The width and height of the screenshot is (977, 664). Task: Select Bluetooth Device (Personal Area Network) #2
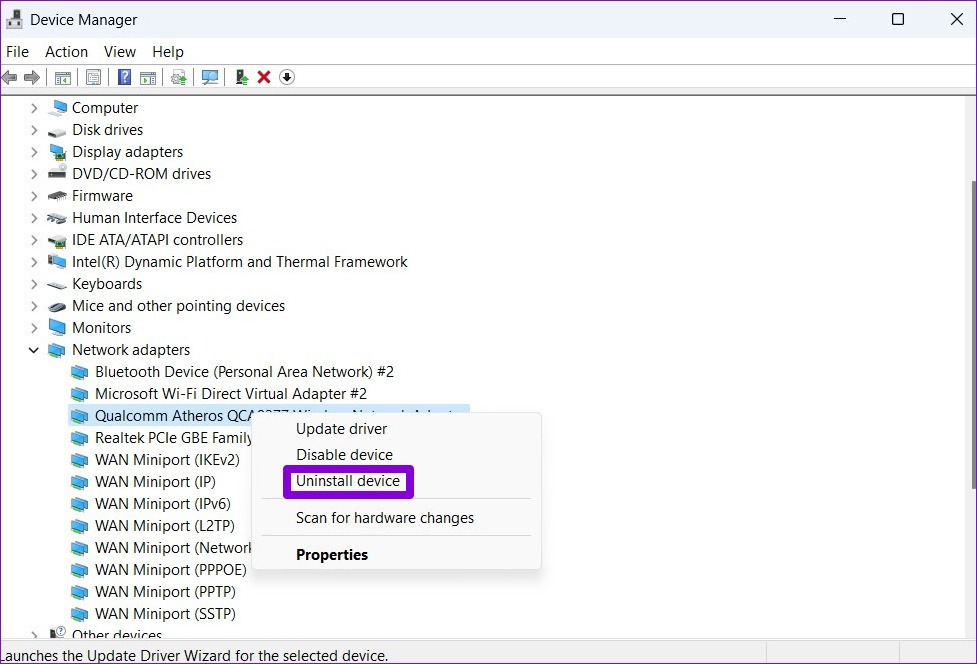[244, 372]
